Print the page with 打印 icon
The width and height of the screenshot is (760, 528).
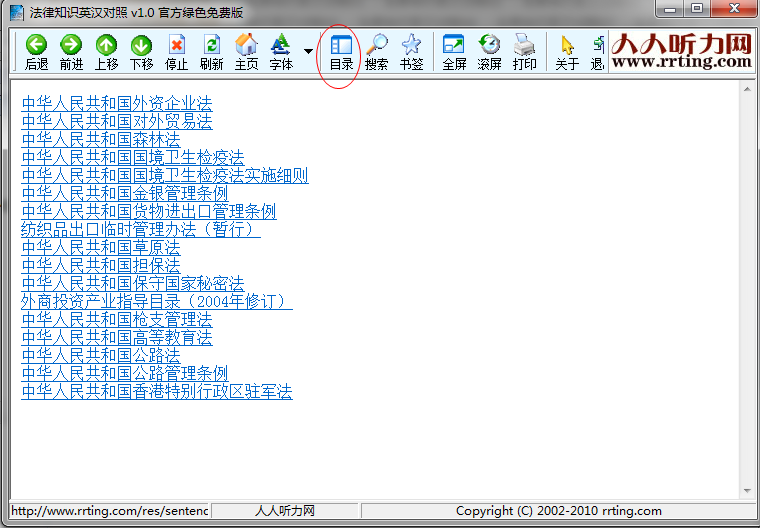[x=524, y=45]
